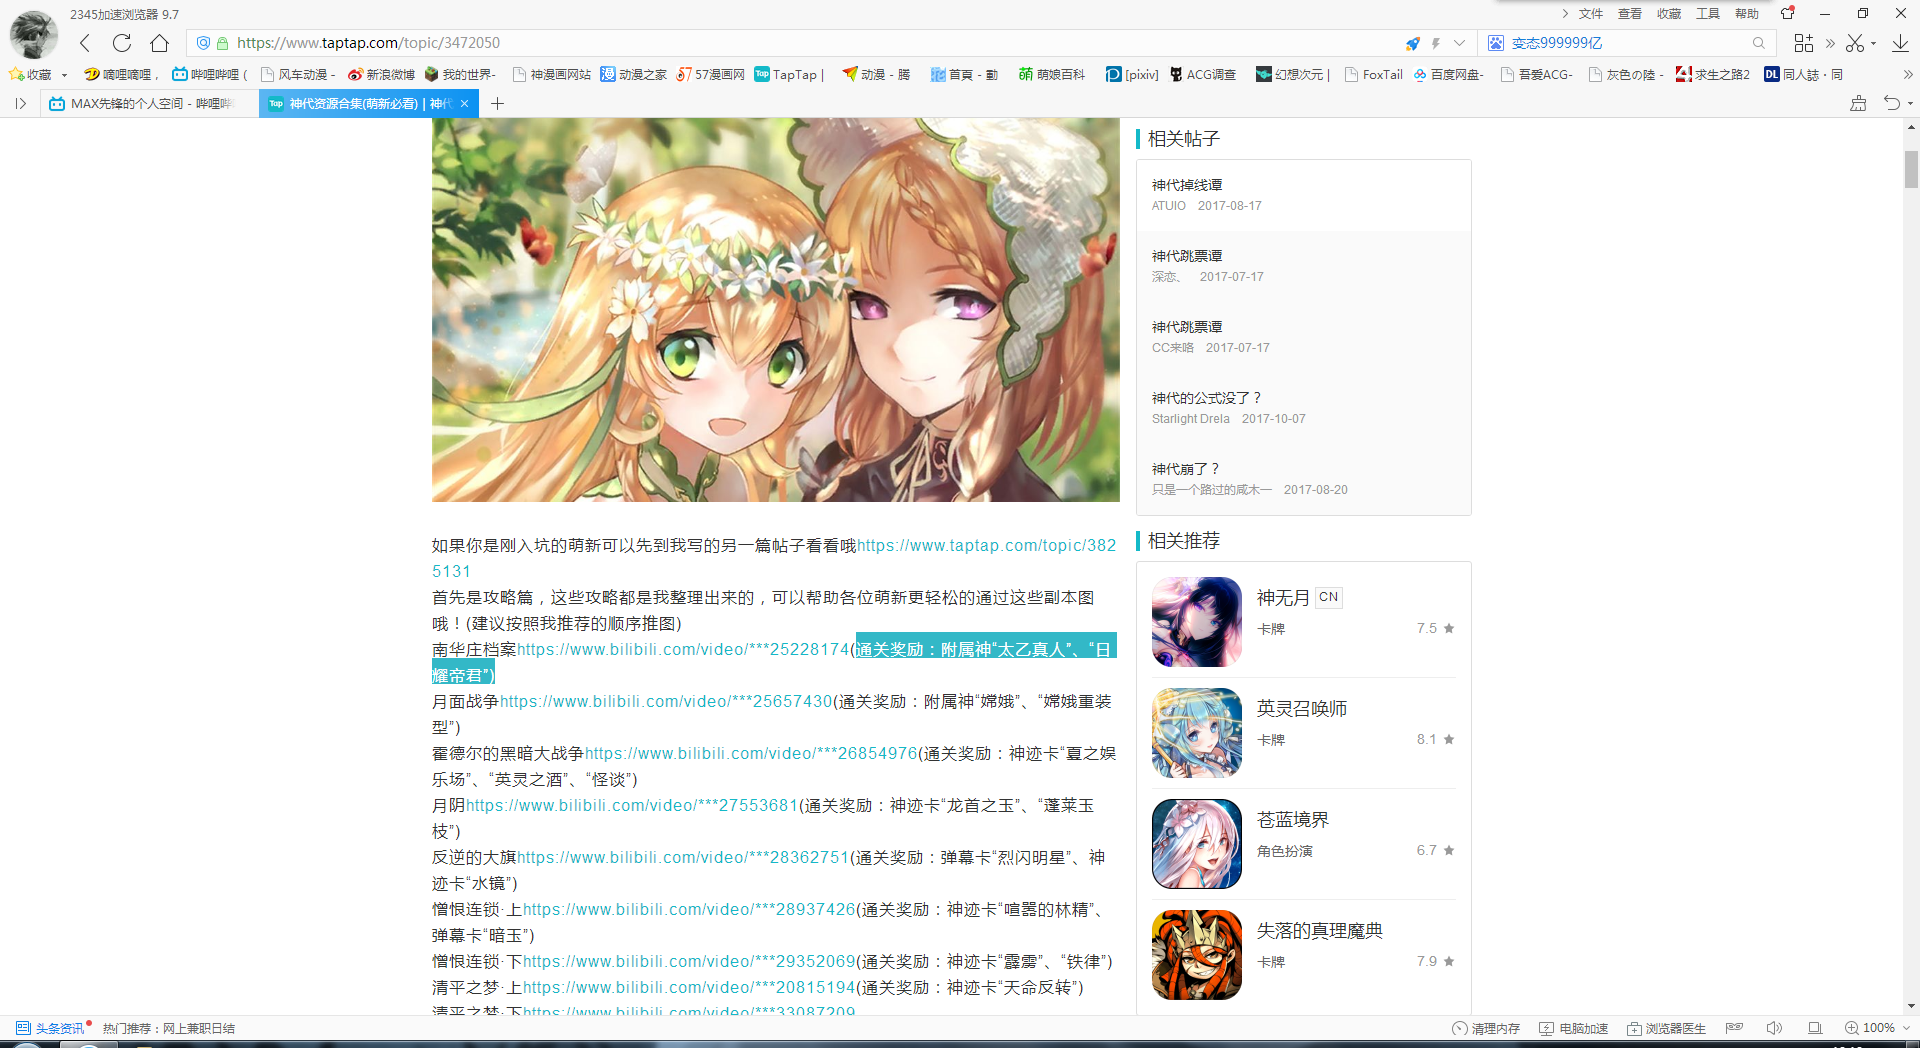Expand the 收藏 favorites dropdown arrow

pos(64,75)
